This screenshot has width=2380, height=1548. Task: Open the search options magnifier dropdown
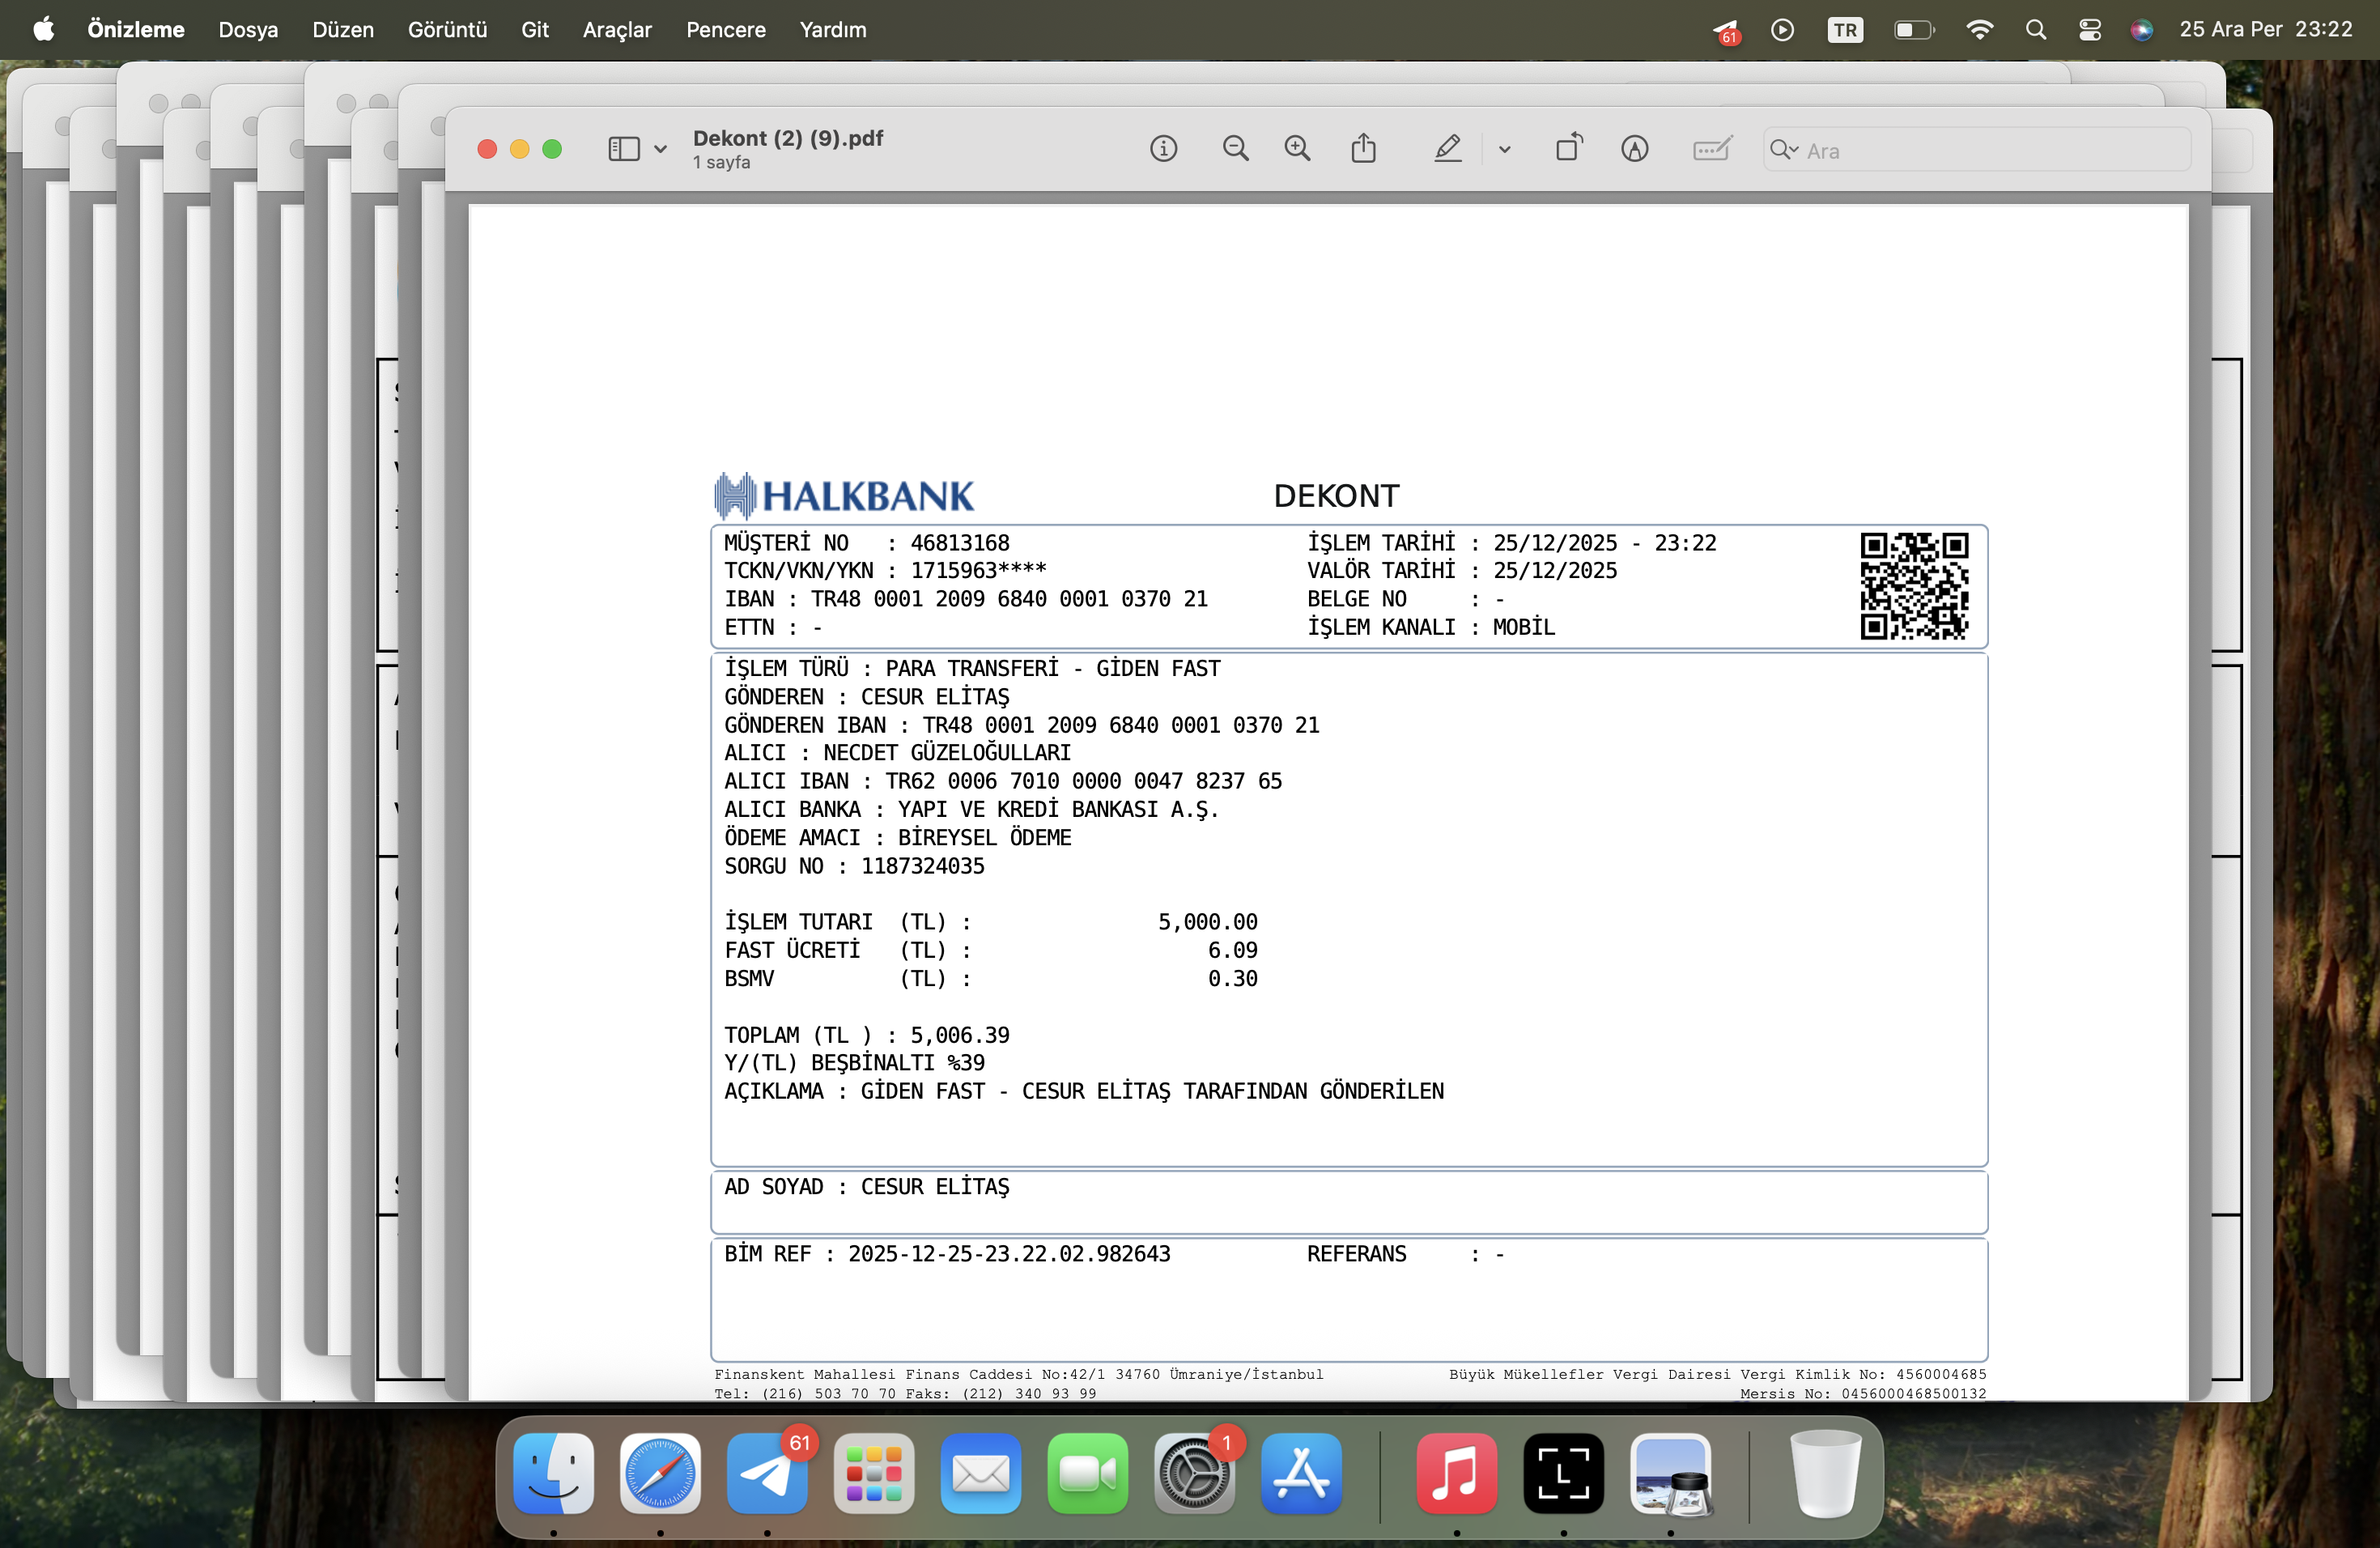pos(1784,150)
